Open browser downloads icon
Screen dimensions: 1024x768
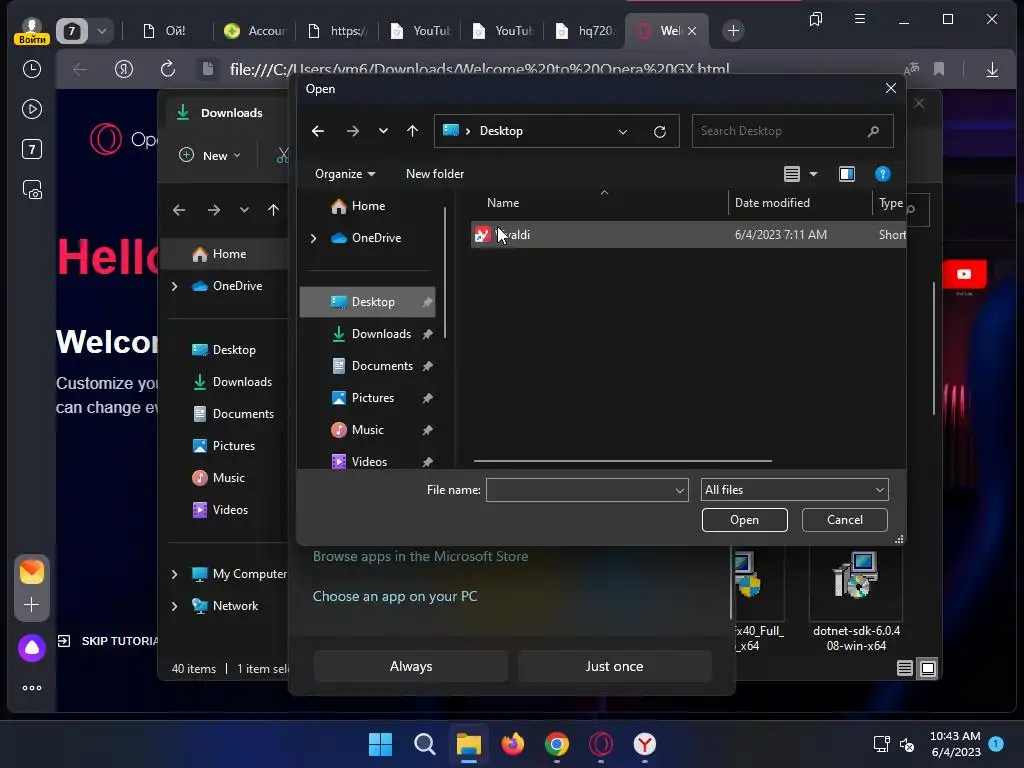pyautogui.click(x=992, y=69)
